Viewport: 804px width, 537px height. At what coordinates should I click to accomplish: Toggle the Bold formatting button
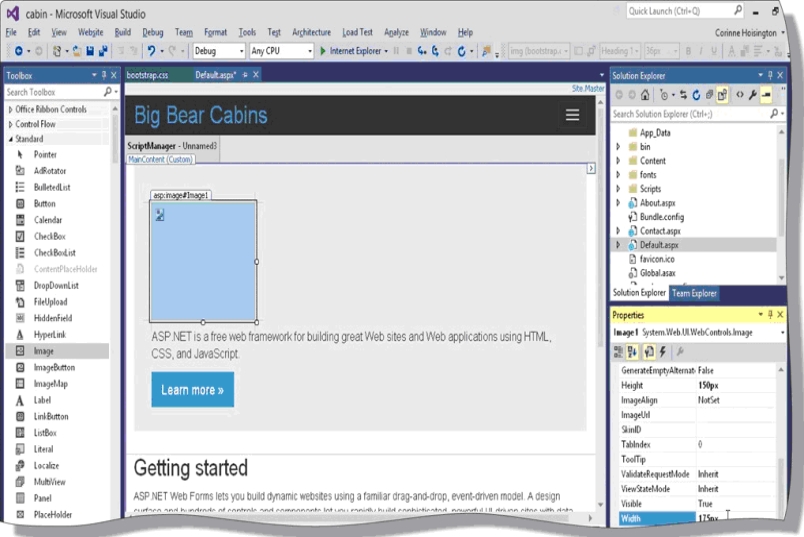[688, 51]
